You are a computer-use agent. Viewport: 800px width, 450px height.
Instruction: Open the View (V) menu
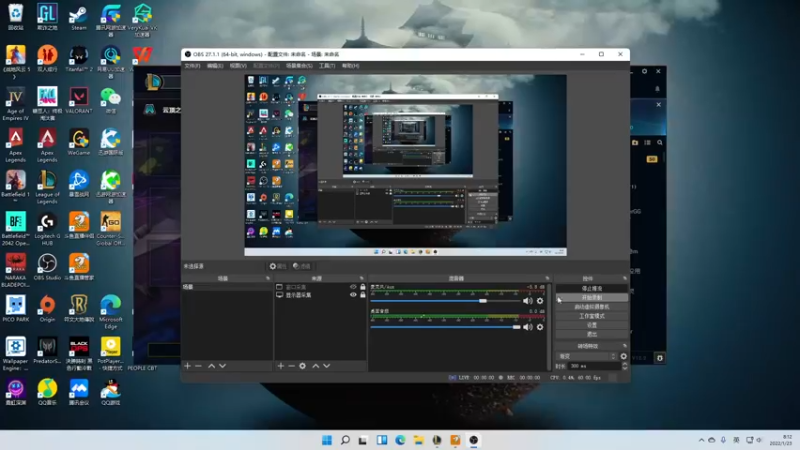(238, 66)
